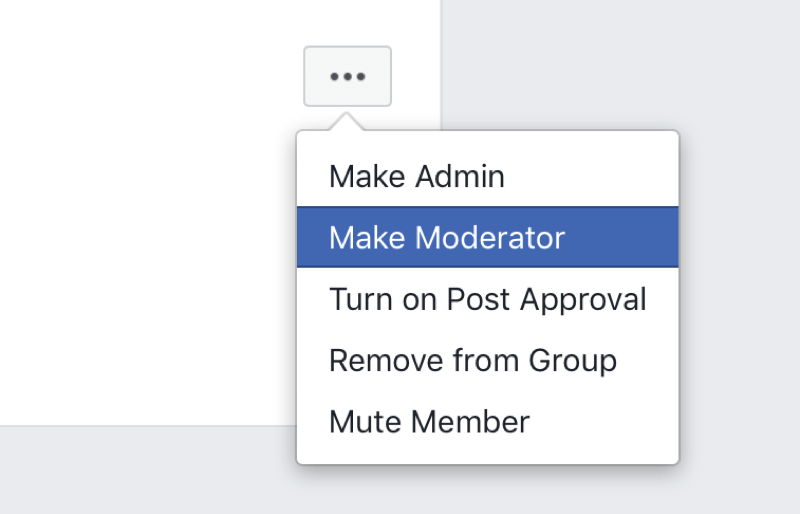The width and height of the screenshot is (800, 514).
Task: Click the three-dot more options button
Action: pos(347,77)
